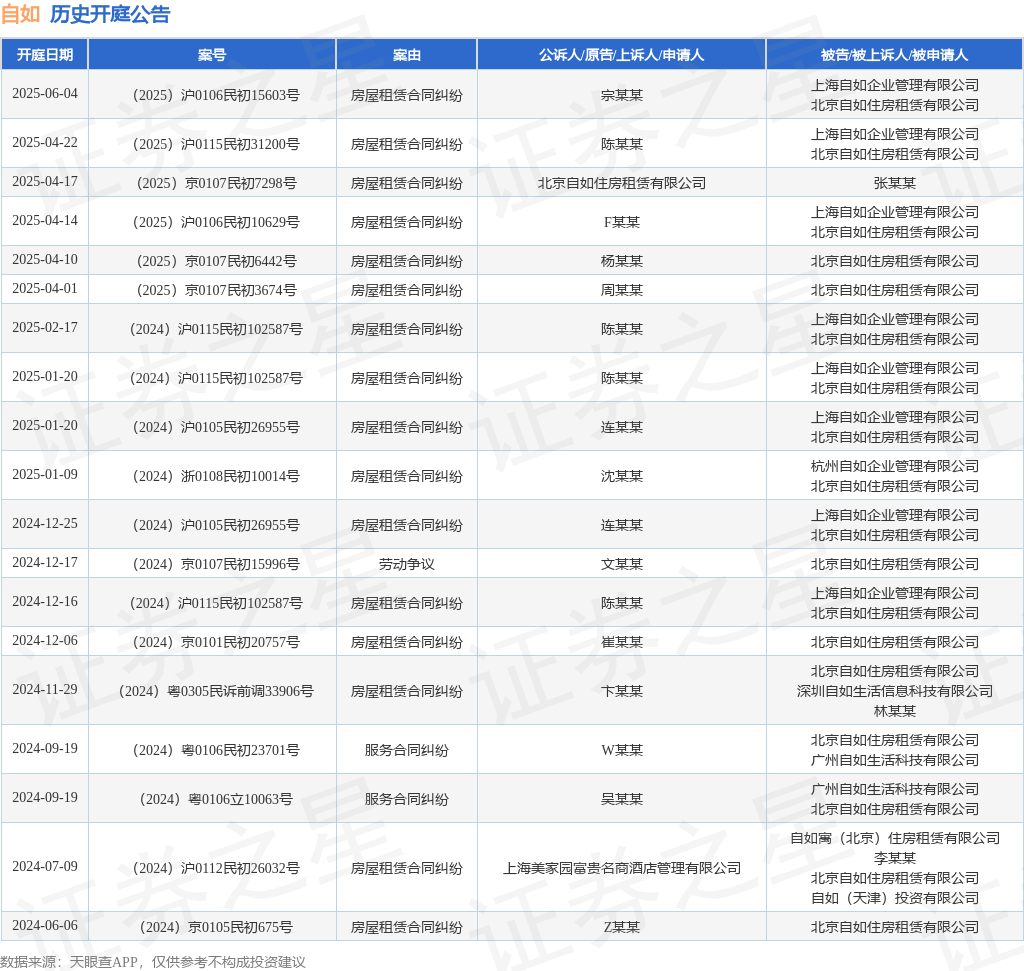Click plaintiff 北京自如住房租赁有限公司 in 2025-04-17 row
This screenshot has height=971, width=1024.
pos(622,183)
